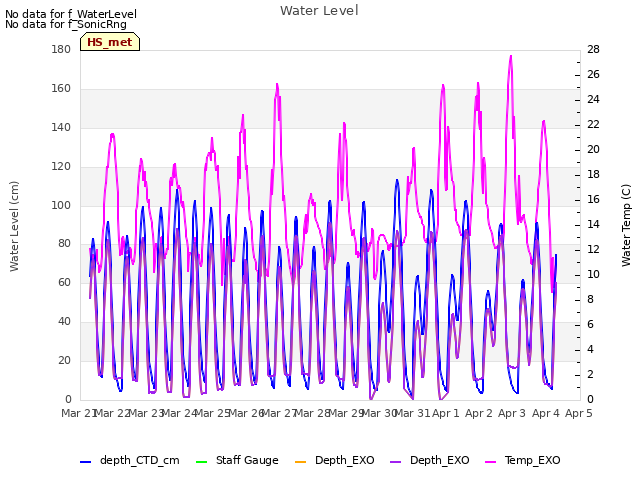Screen dimensions: 640x480
Task: Click the depth_CTD_cm peak near Mar 30
Action: 397,180
